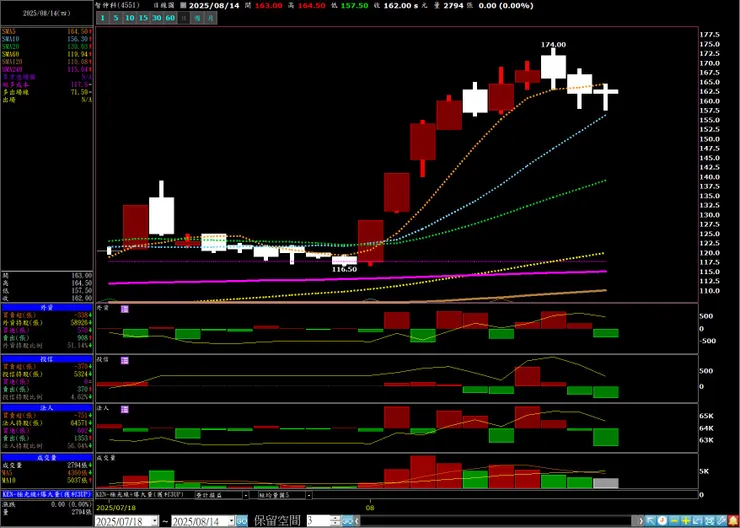Click the 174.00 peak white candlestick
The width and height of the screenshot is (740, 528).
point(553,67)
